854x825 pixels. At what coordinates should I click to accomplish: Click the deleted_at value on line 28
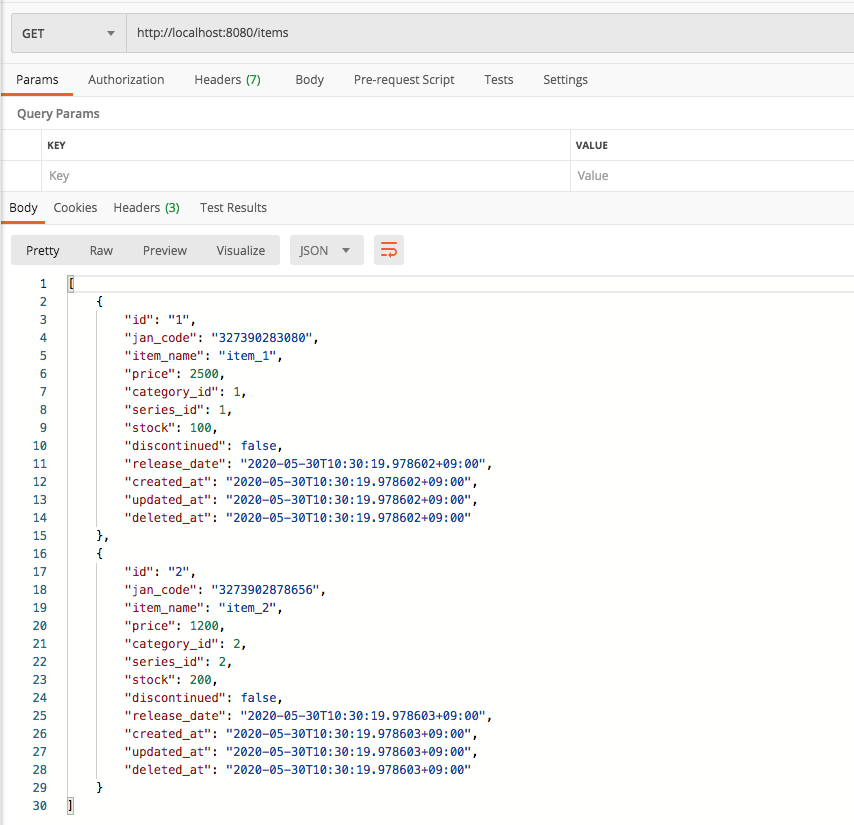tap(348, 769)
